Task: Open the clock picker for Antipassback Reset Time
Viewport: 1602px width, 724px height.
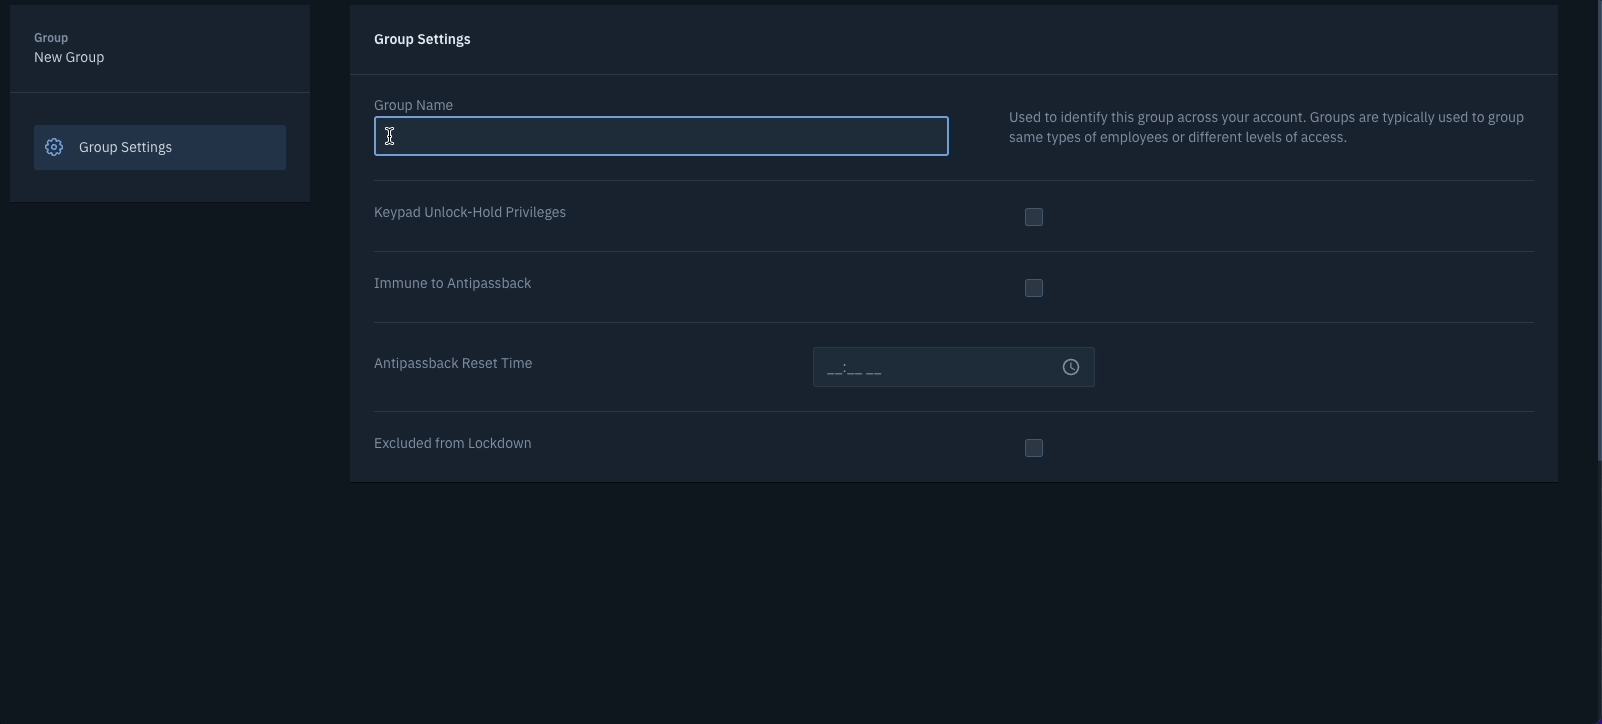Action: 1071,367
